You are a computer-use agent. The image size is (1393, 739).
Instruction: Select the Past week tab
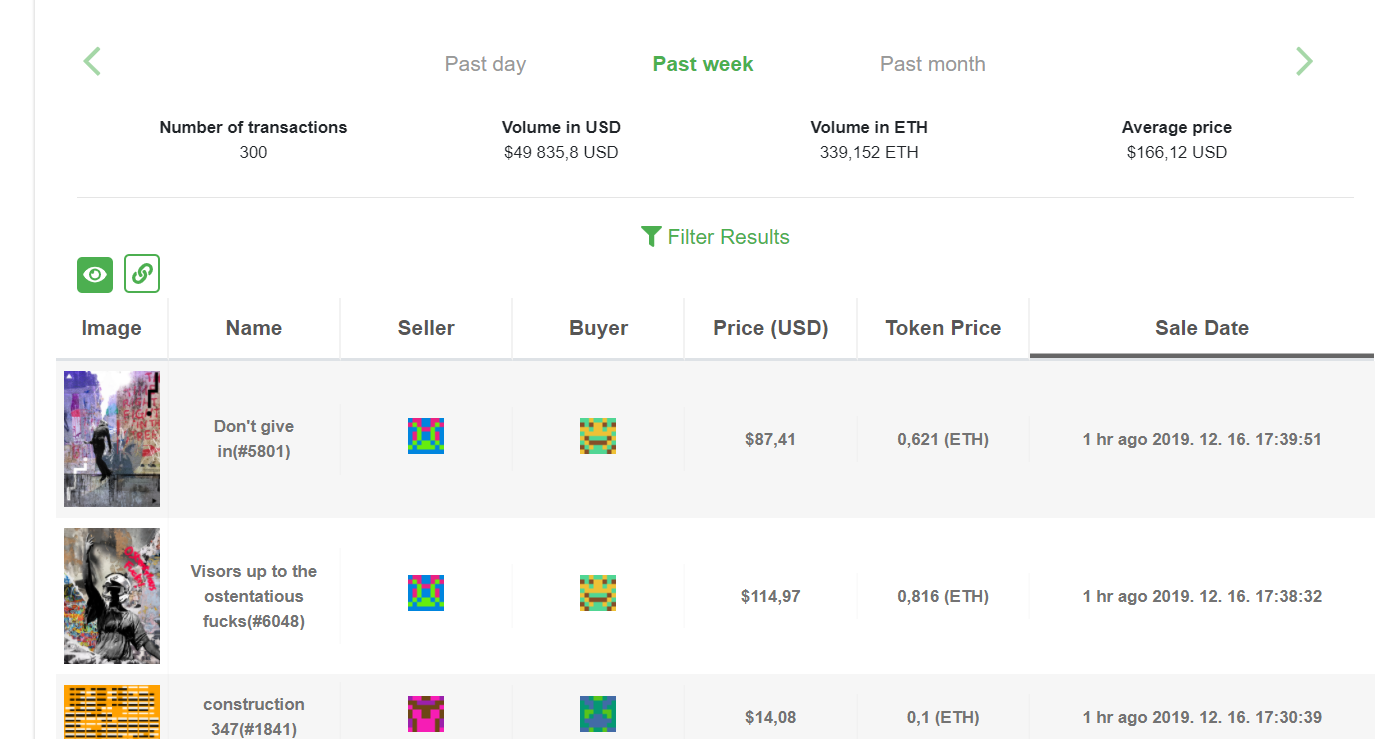[703, 64]
